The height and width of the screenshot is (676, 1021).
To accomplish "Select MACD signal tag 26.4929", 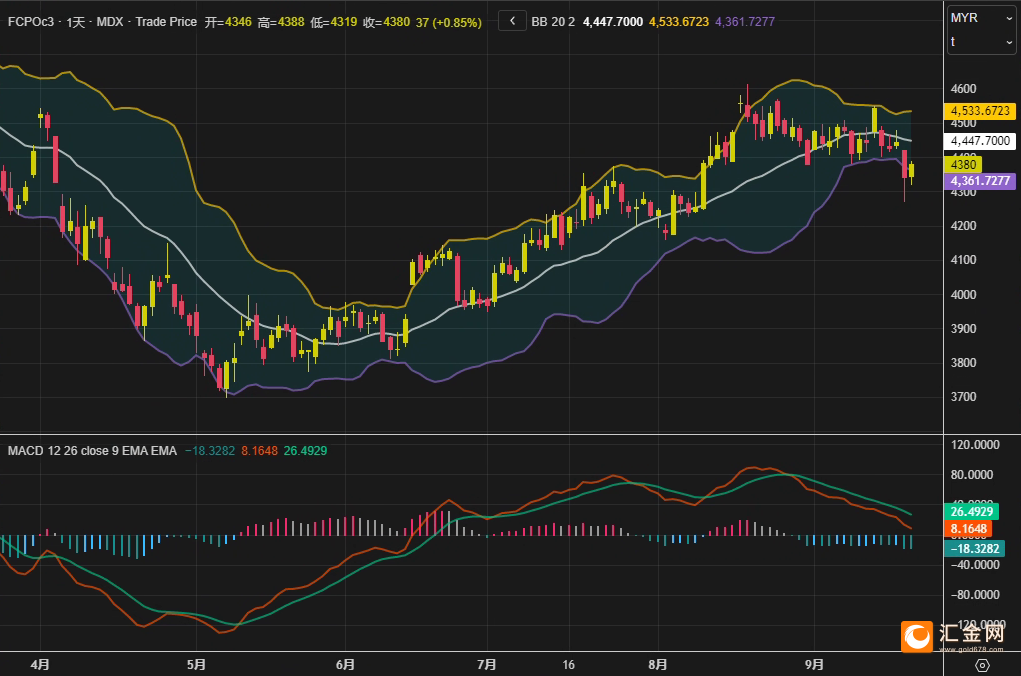I will 971,511.
